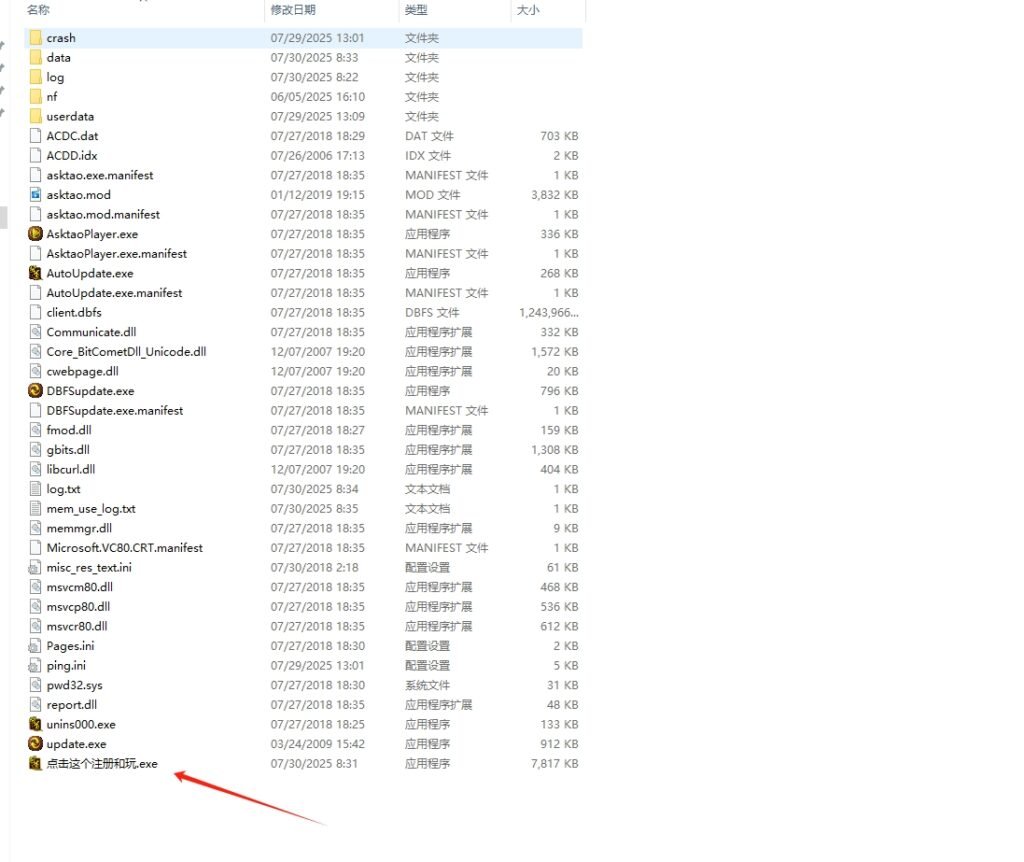The height and width of the screenshot is (862, 1024).
Task: Select file name msvcm80.dll
Action: point(80,587)
